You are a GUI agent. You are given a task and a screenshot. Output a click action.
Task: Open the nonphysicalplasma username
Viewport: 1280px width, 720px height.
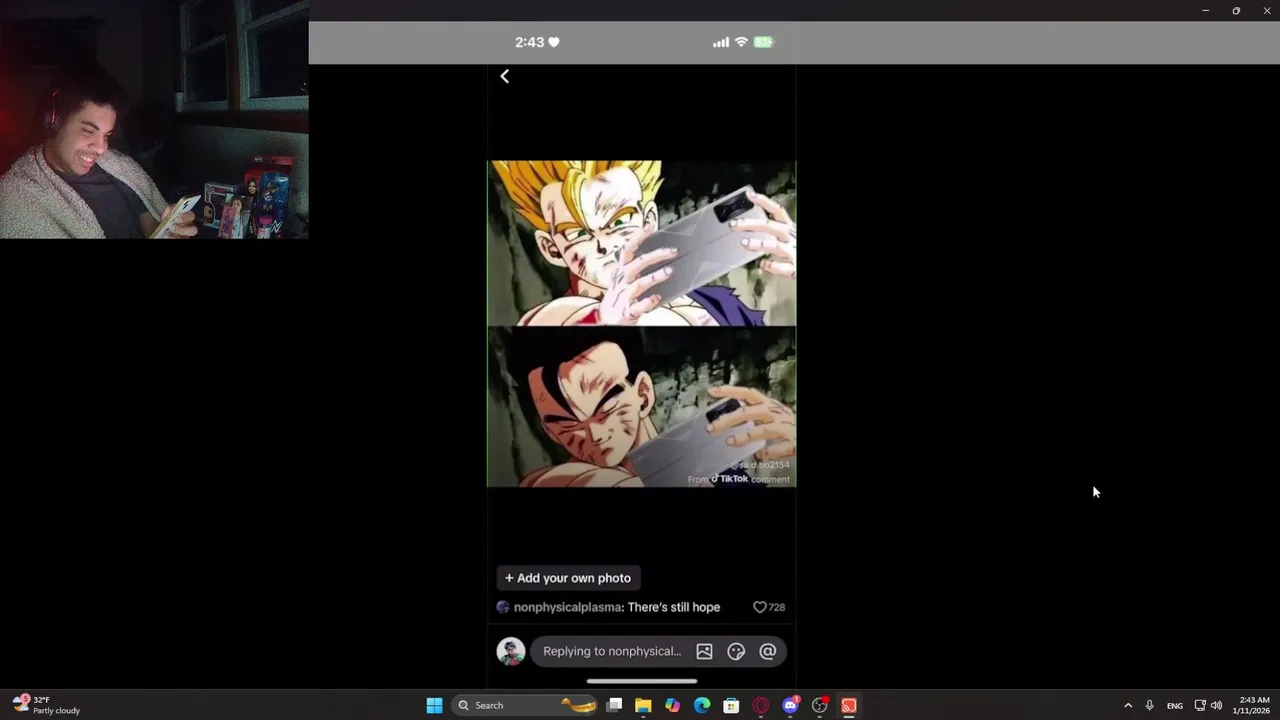(568, 607)
